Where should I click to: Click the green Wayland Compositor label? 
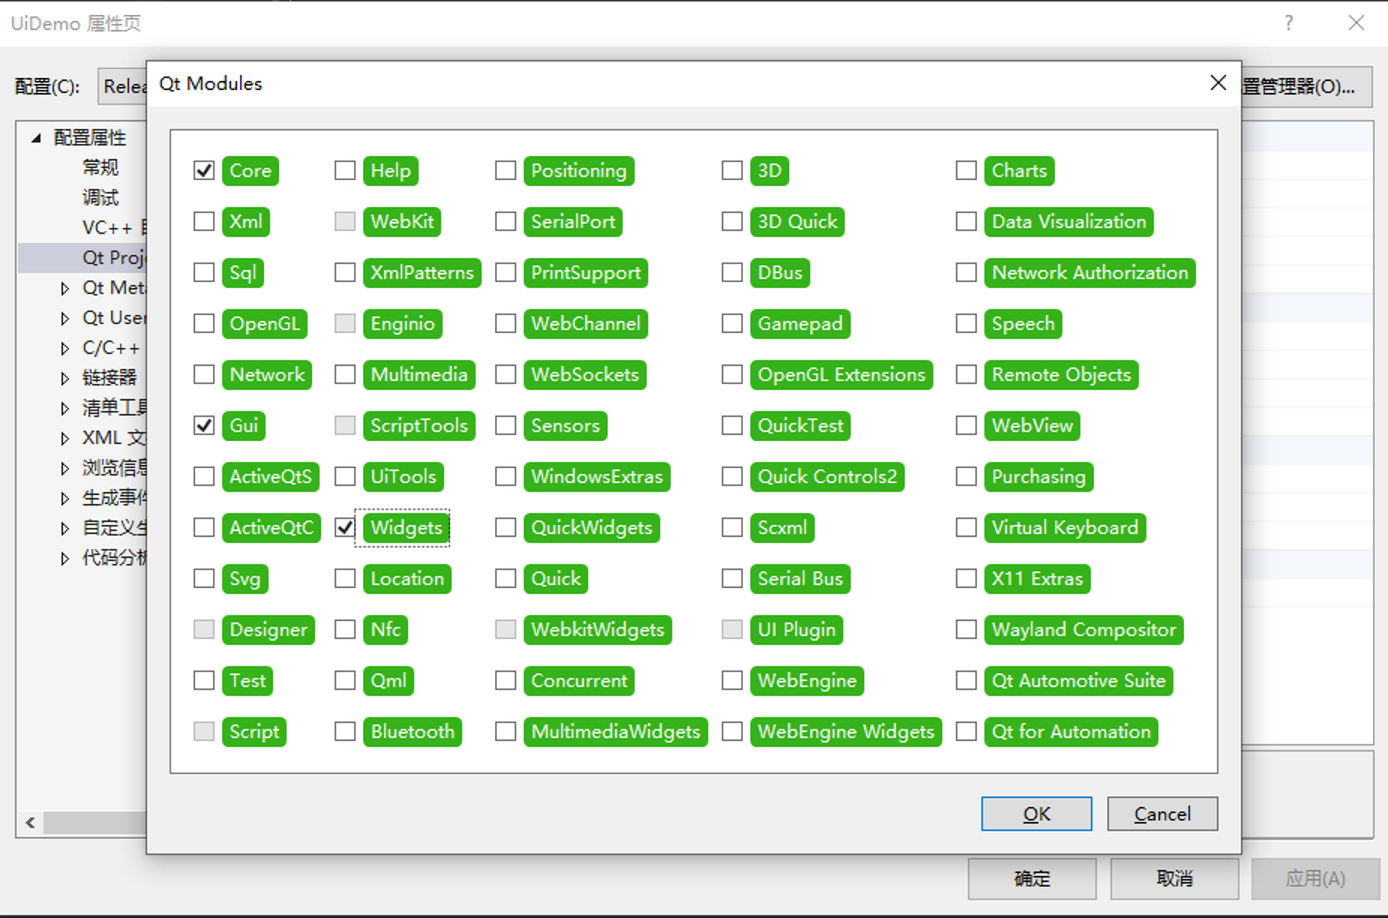(1084, 630)
